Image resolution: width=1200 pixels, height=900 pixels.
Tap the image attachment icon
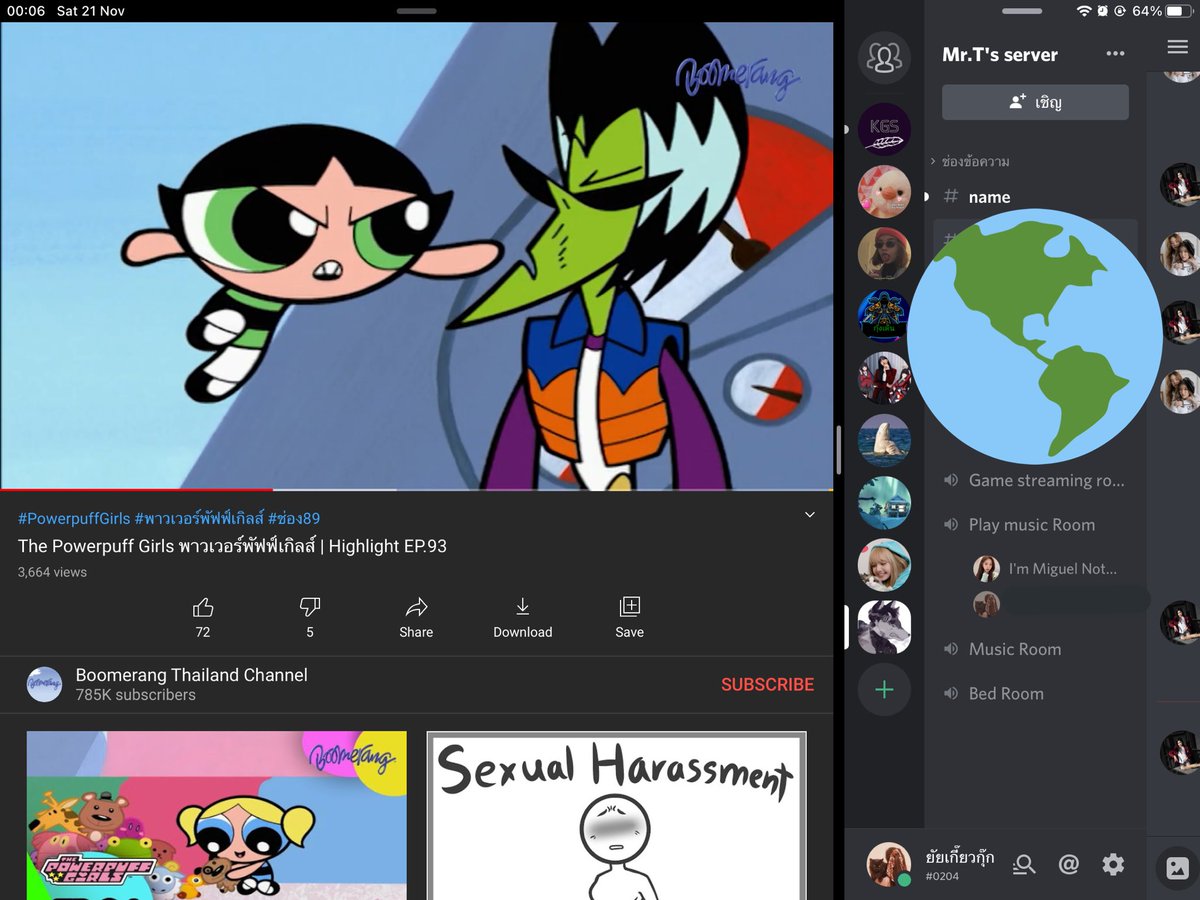(1177, 868)
